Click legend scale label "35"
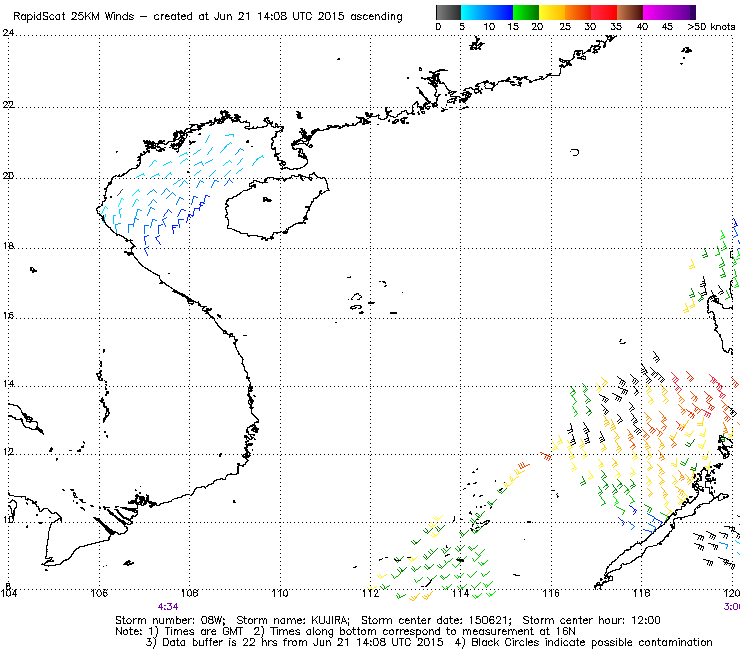The width and height of the screenshot is (740, 650). coord(616,27)
